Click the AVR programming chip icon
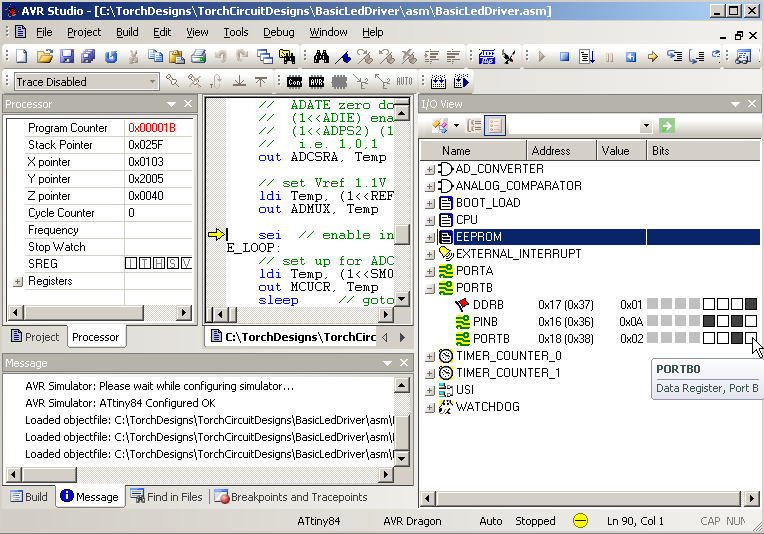The image size is (764, 534). [x=317, y=82]
